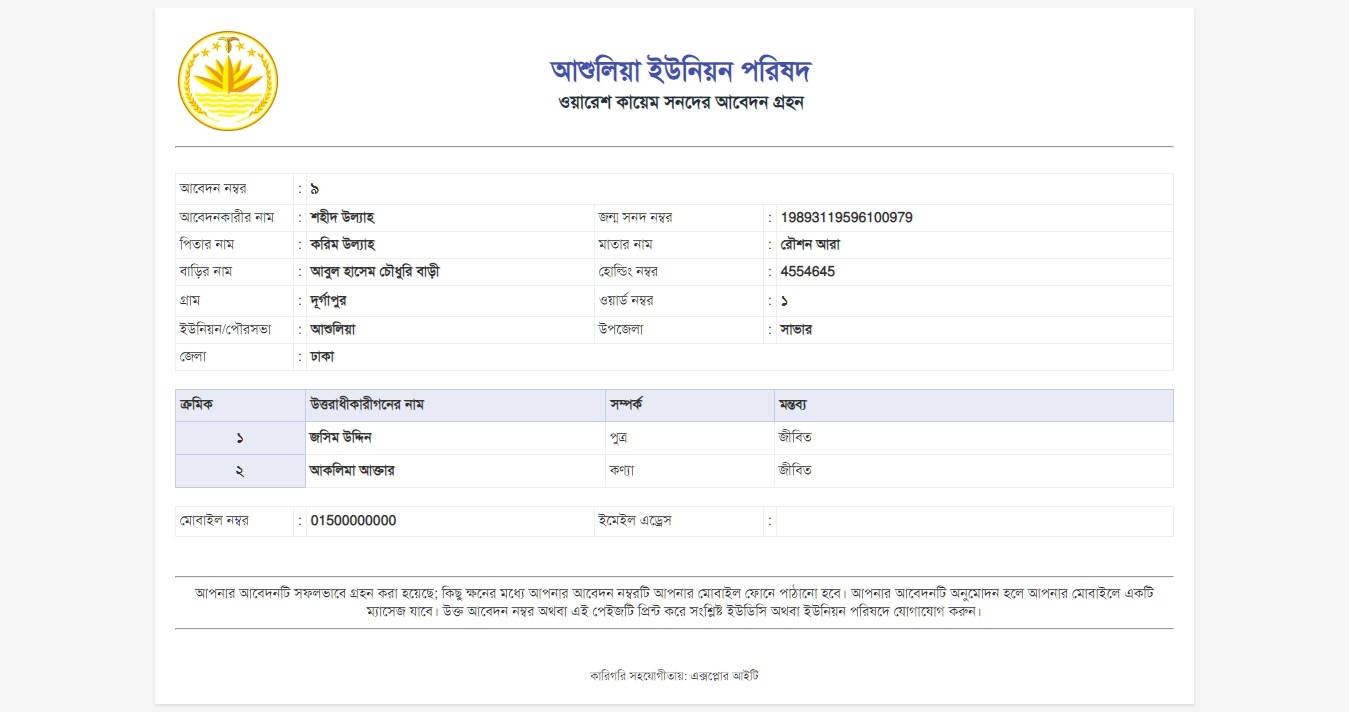The height and width of the screenshot is (712, 1349).
Task: Click footer credit কারিগরি সহযোগীতায়: এক্সপ্লোর আইটি
Action: [x=674, y=676]
